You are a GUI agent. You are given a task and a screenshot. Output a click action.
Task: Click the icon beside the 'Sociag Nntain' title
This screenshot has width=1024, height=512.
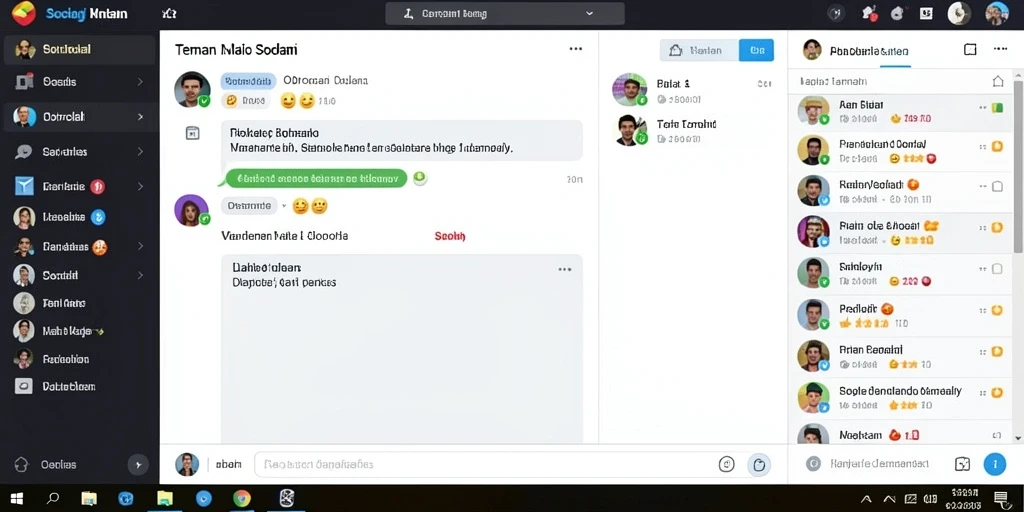[x=168, y=14]
